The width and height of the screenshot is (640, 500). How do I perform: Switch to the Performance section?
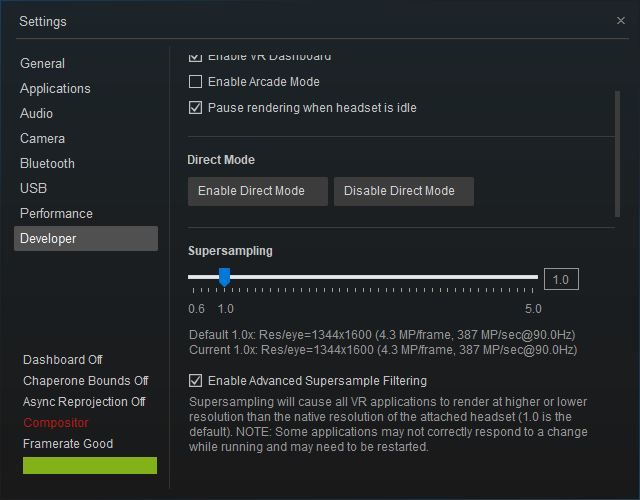click(x=56, y=213)
